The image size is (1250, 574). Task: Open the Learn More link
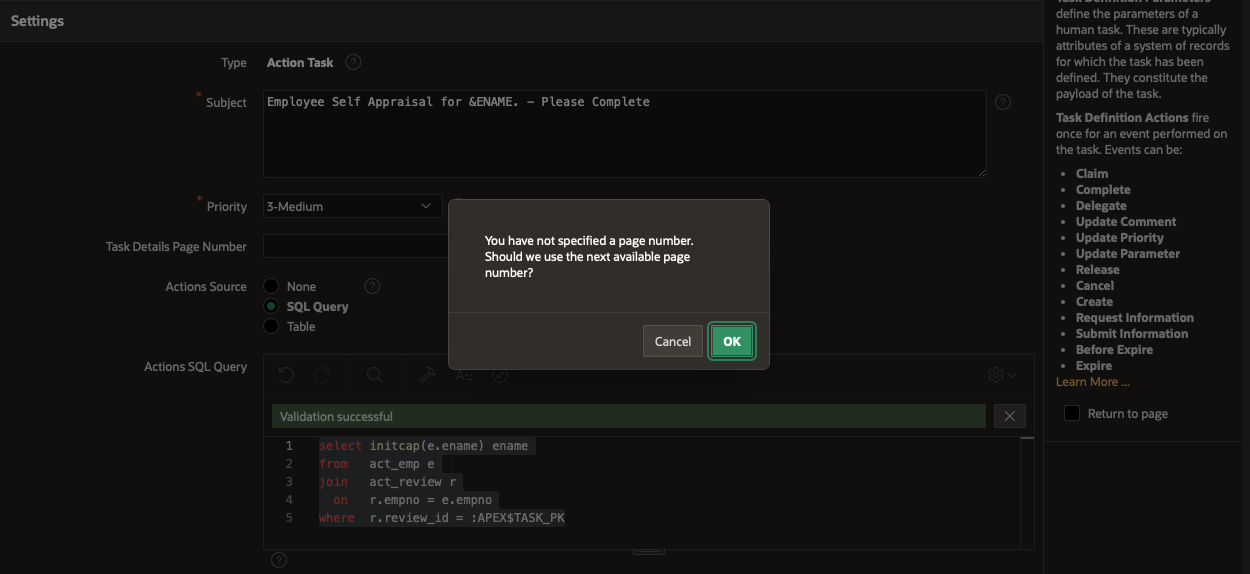pos(1093,382)
